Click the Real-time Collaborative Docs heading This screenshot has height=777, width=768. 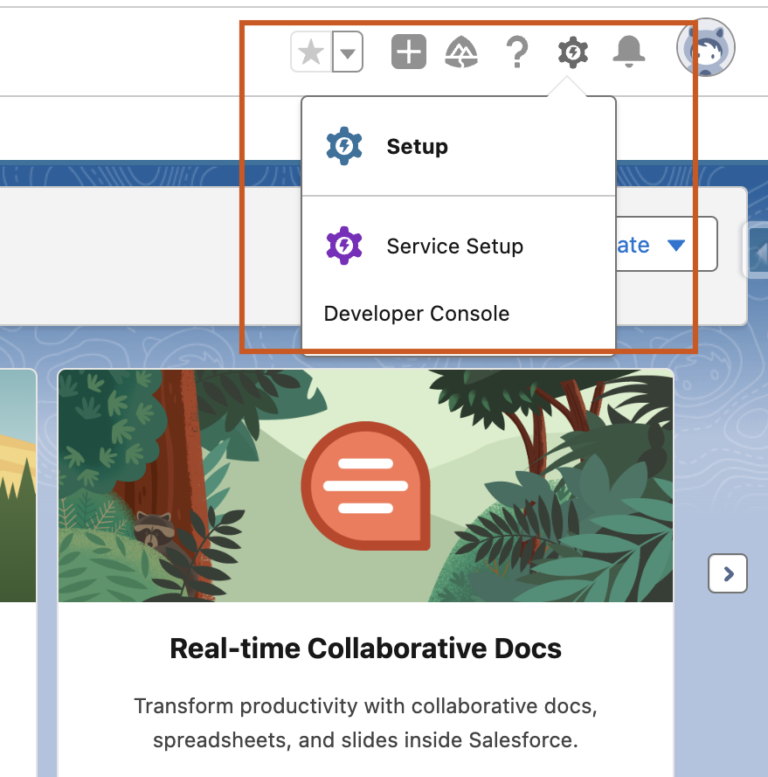pos(365,648)
